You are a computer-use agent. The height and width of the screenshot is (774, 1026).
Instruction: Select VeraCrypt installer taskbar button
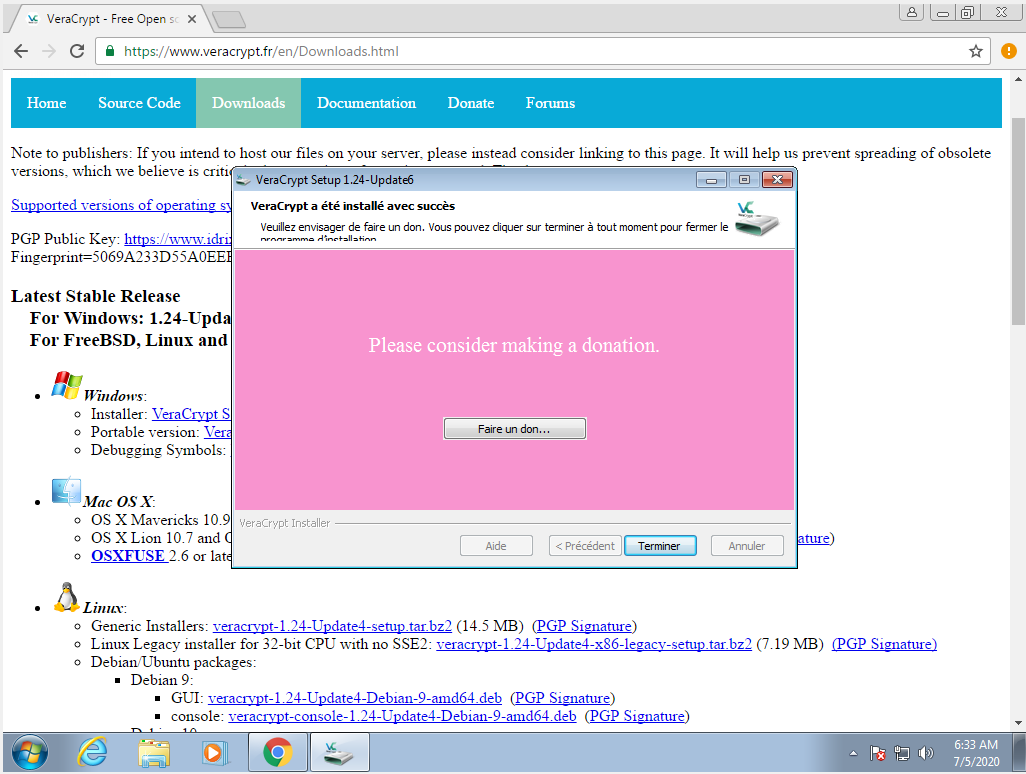coord(340,752)
